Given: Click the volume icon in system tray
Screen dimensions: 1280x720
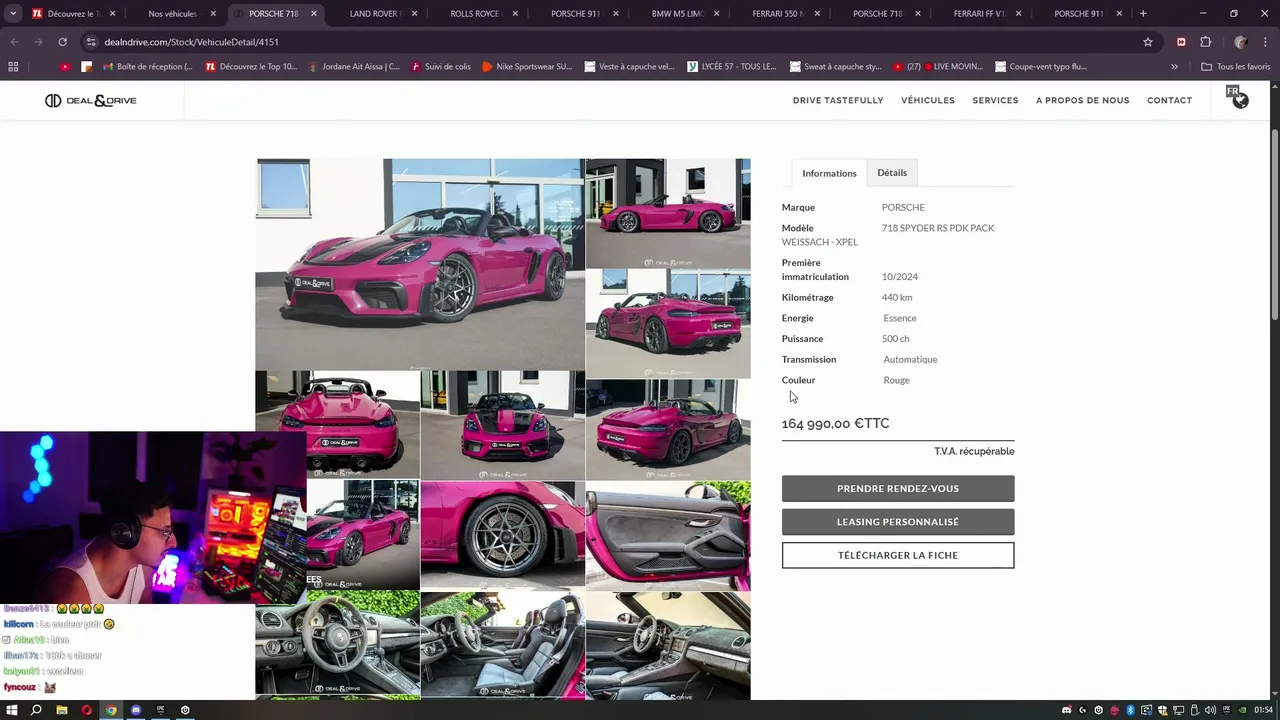Looking at the screenshot, I should [1211, 710].
